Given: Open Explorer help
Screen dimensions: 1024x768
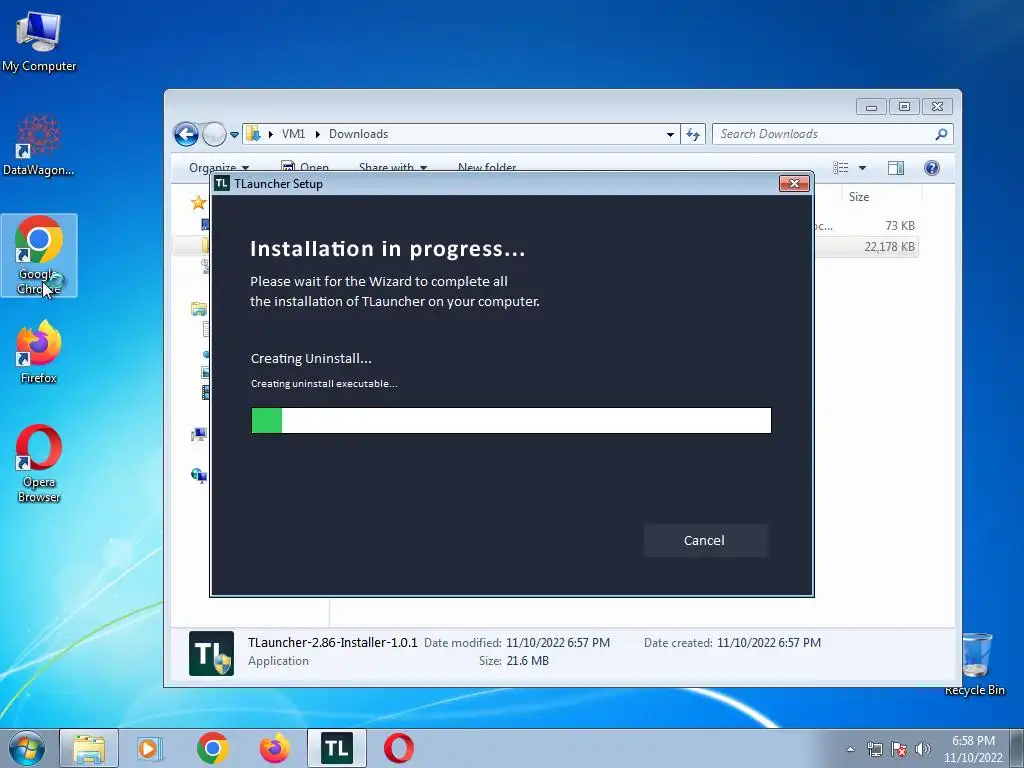Looking at the screenshot, I should pyautogui.click(x=932, y=168).
